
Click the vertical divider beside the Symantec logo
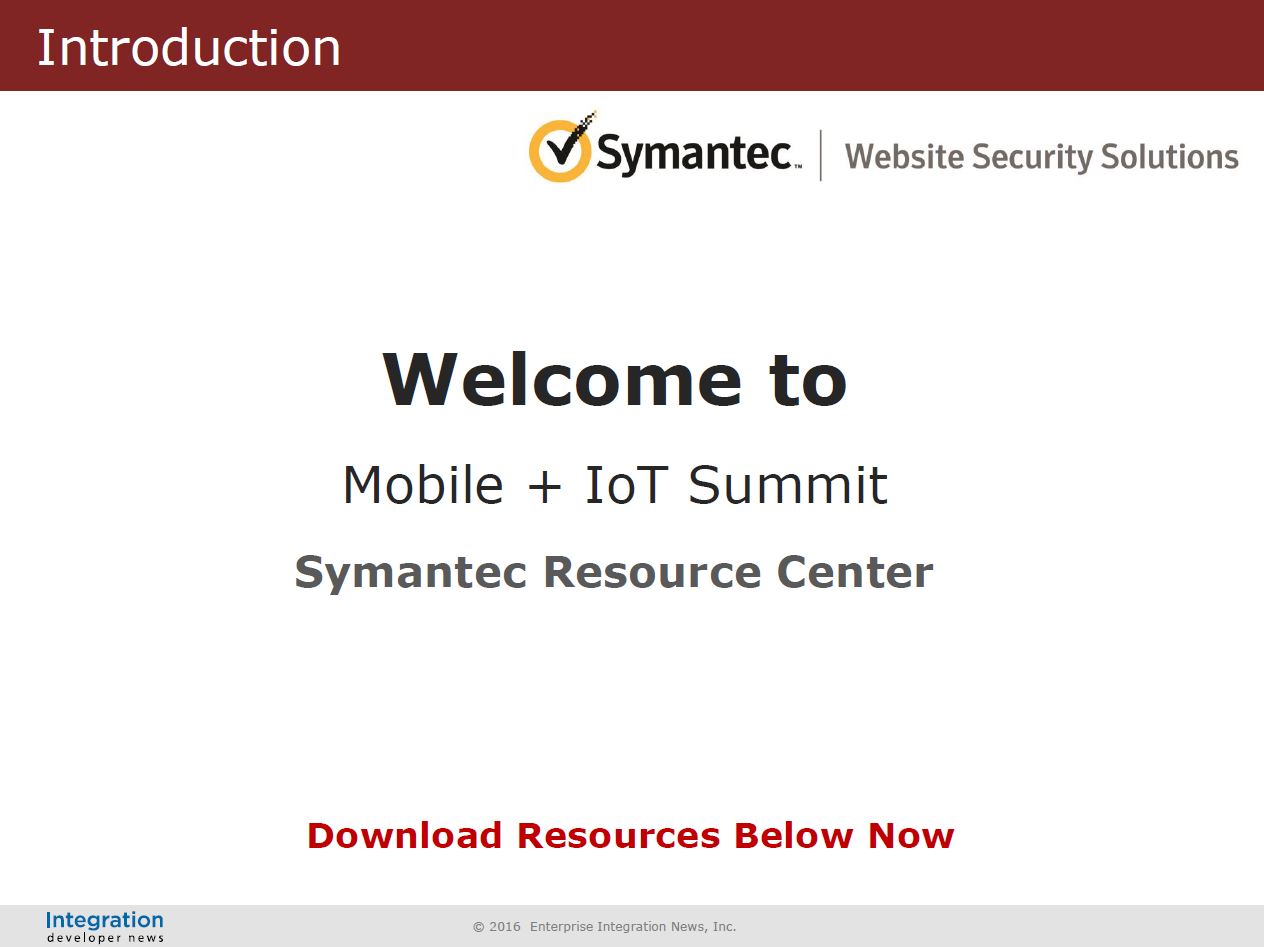tap(821, 155)
